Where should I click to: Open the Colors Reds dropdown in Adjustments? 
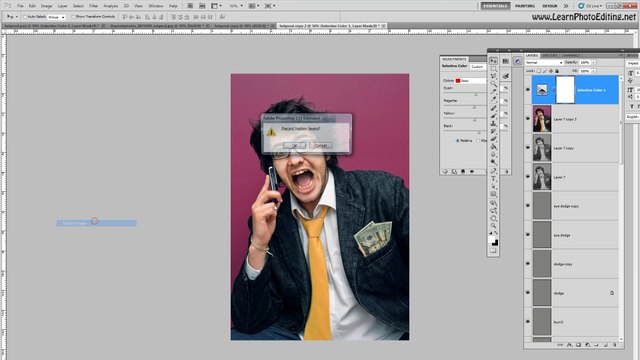coord(471,80)
